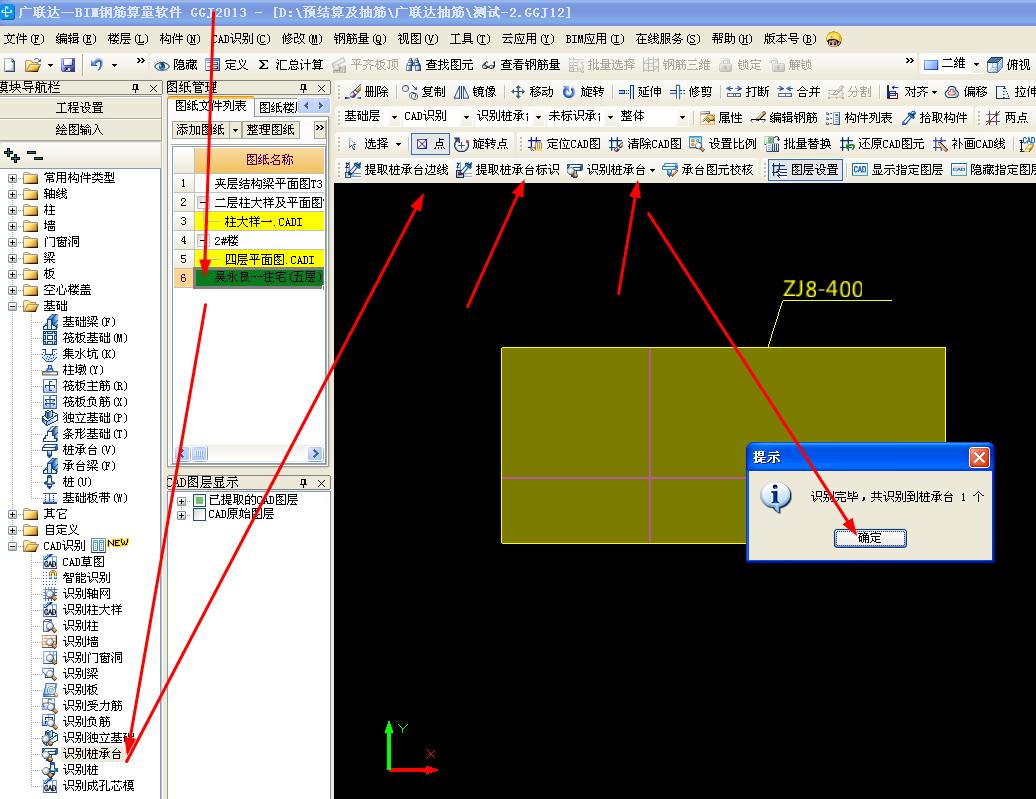Click the 清除CAD图 tool

point(646,143)
